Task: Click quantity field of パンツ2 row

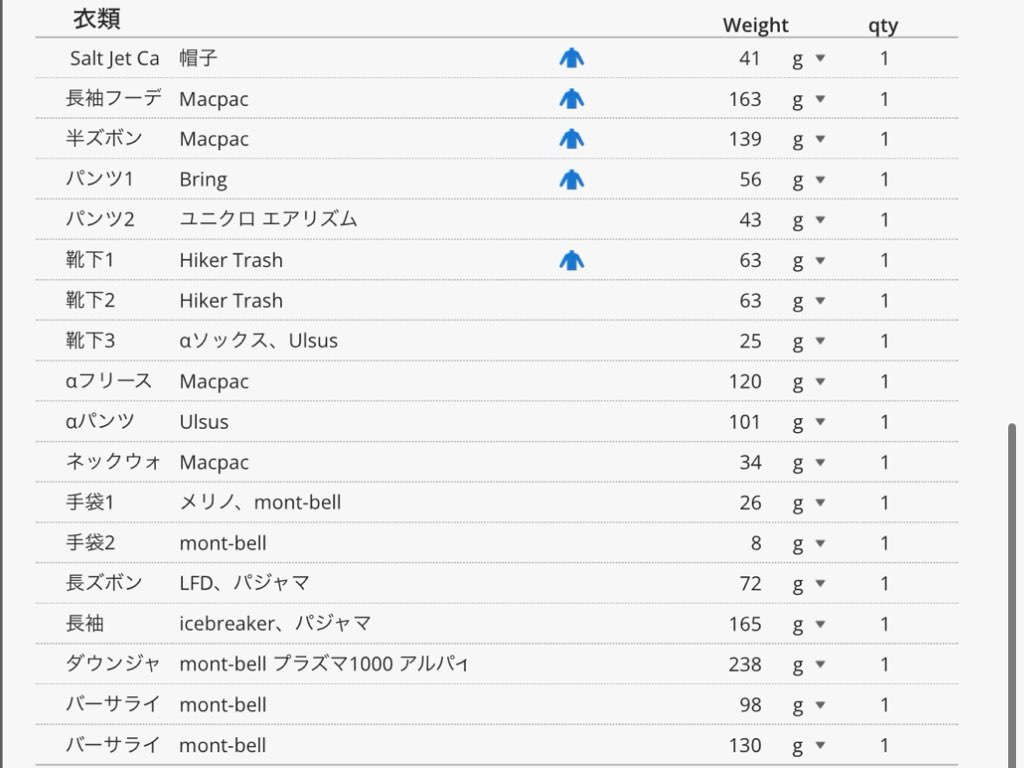Action: (884, 220)
